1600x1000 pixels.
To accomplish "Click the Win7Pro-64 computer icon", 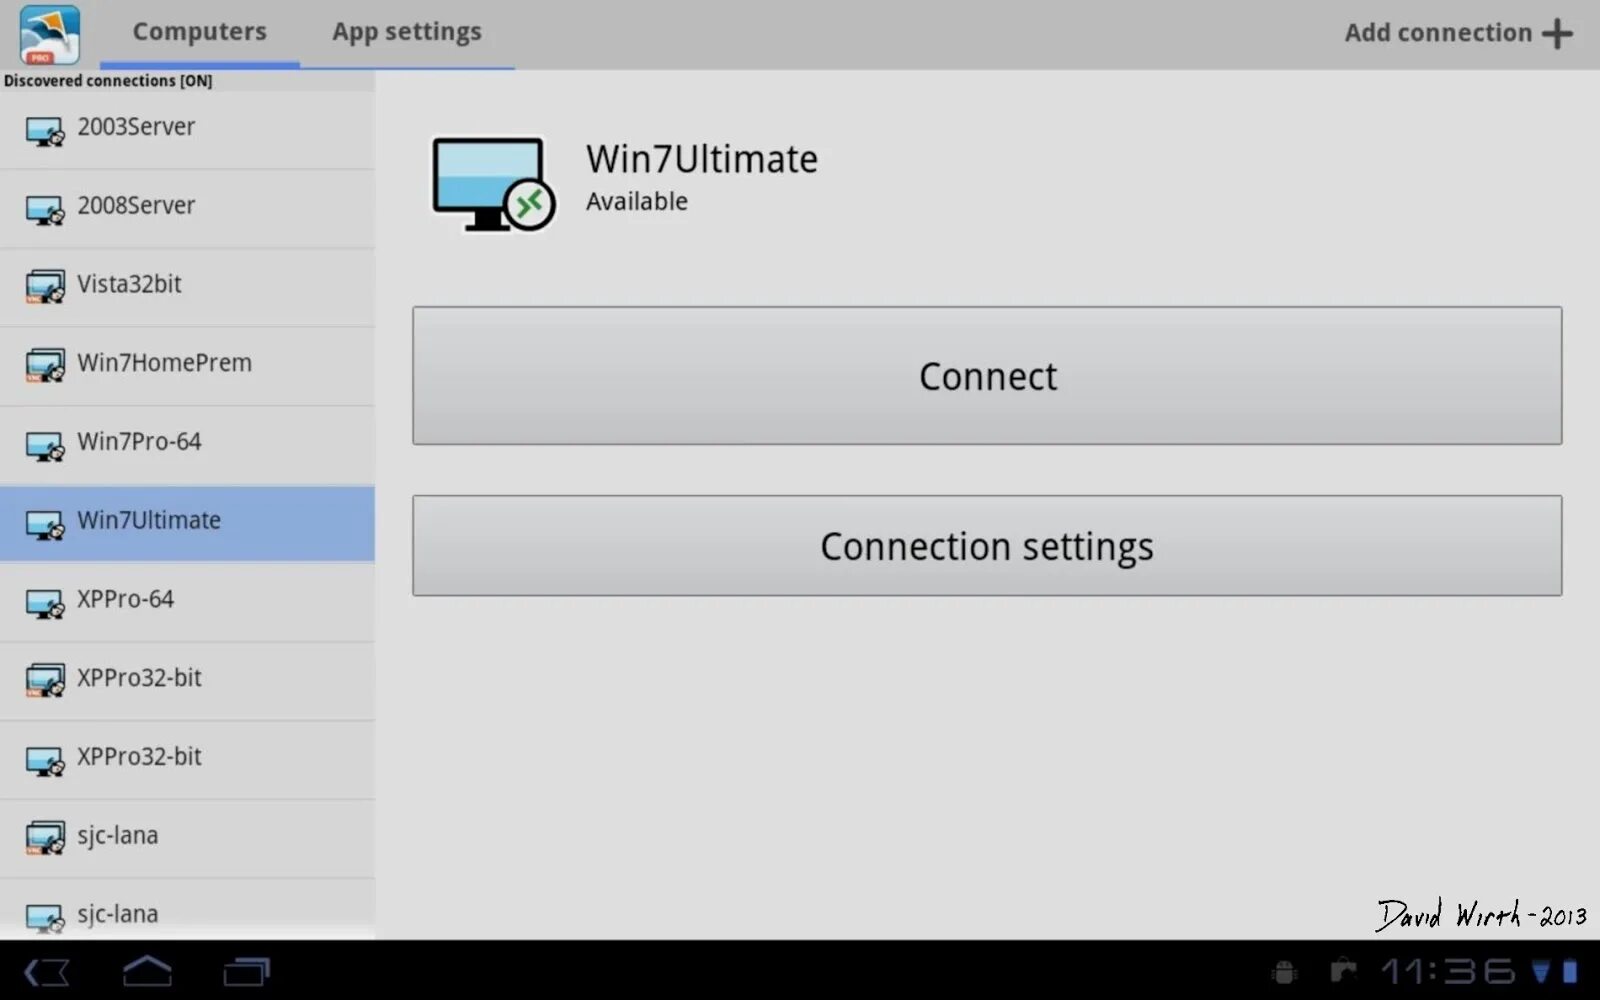I will coord(45,446).
